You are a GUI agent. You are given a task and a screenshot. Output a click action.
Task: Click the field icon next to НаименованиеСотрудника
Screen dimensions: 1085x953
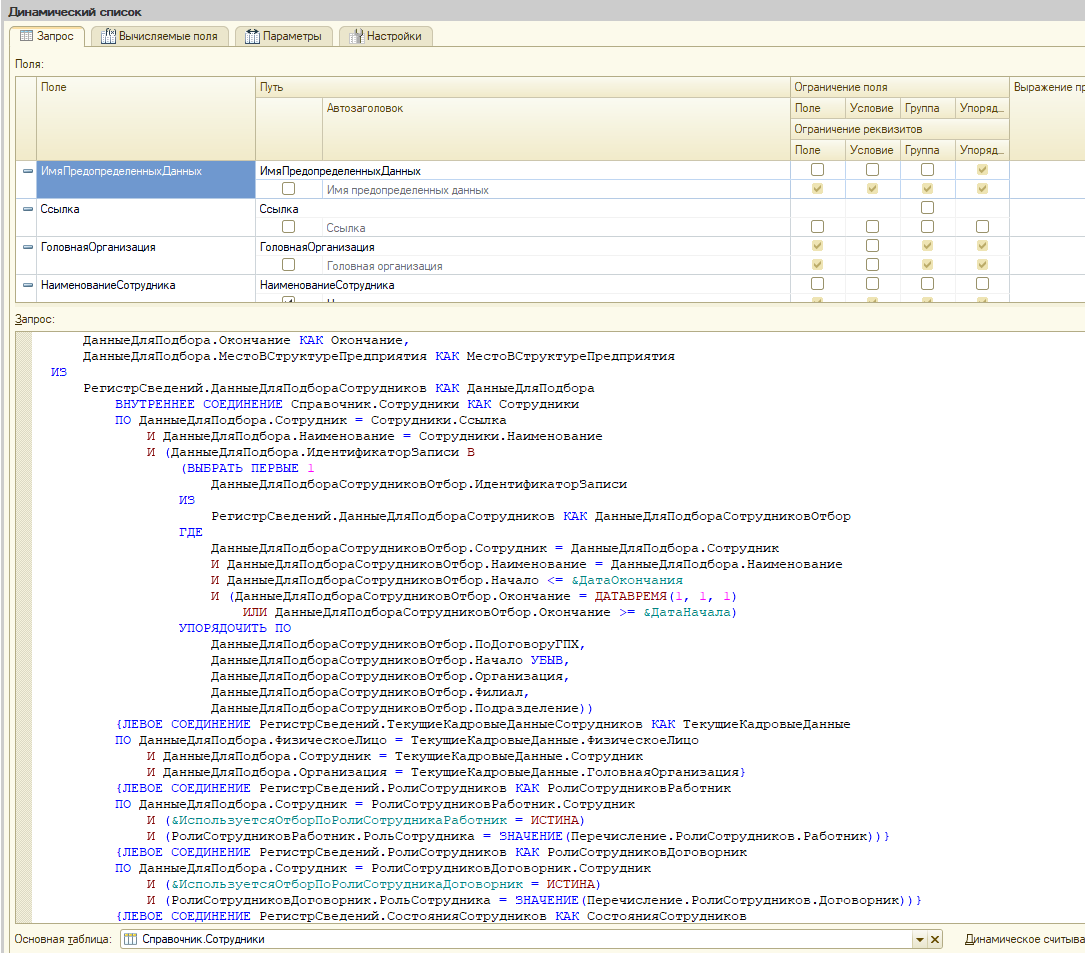pos(28,285)
